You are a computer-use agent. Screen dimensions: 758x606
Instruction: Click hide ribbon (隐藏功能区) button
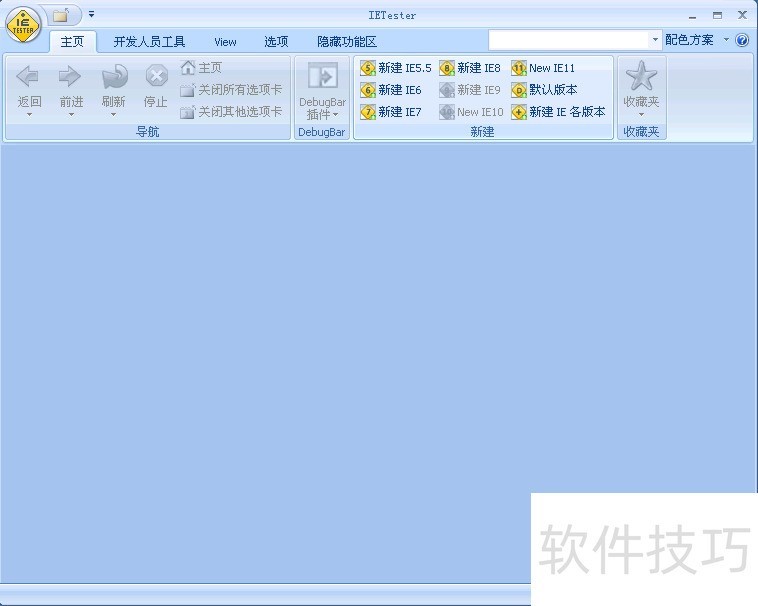[x=347, y=42]
